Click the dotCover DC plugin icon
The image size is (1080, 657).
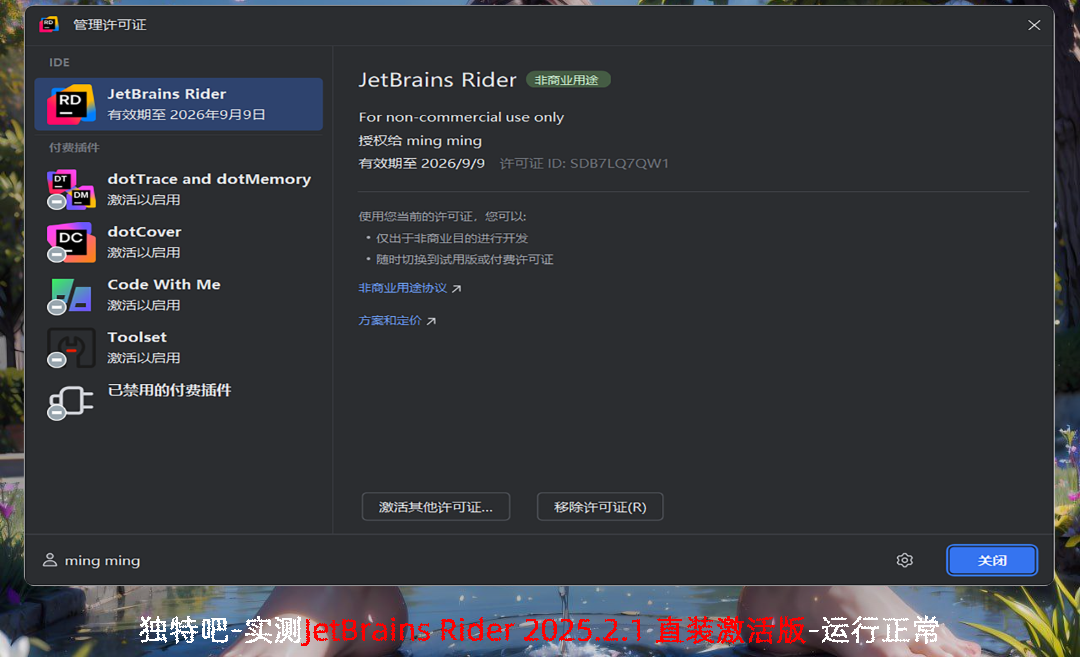[x=71, y=242]
